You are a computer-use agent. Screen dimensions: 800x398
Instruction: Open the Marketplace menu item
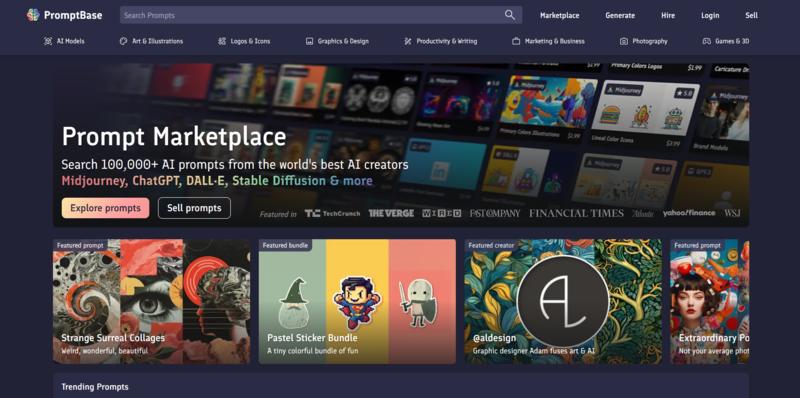(x=560, y=15)
